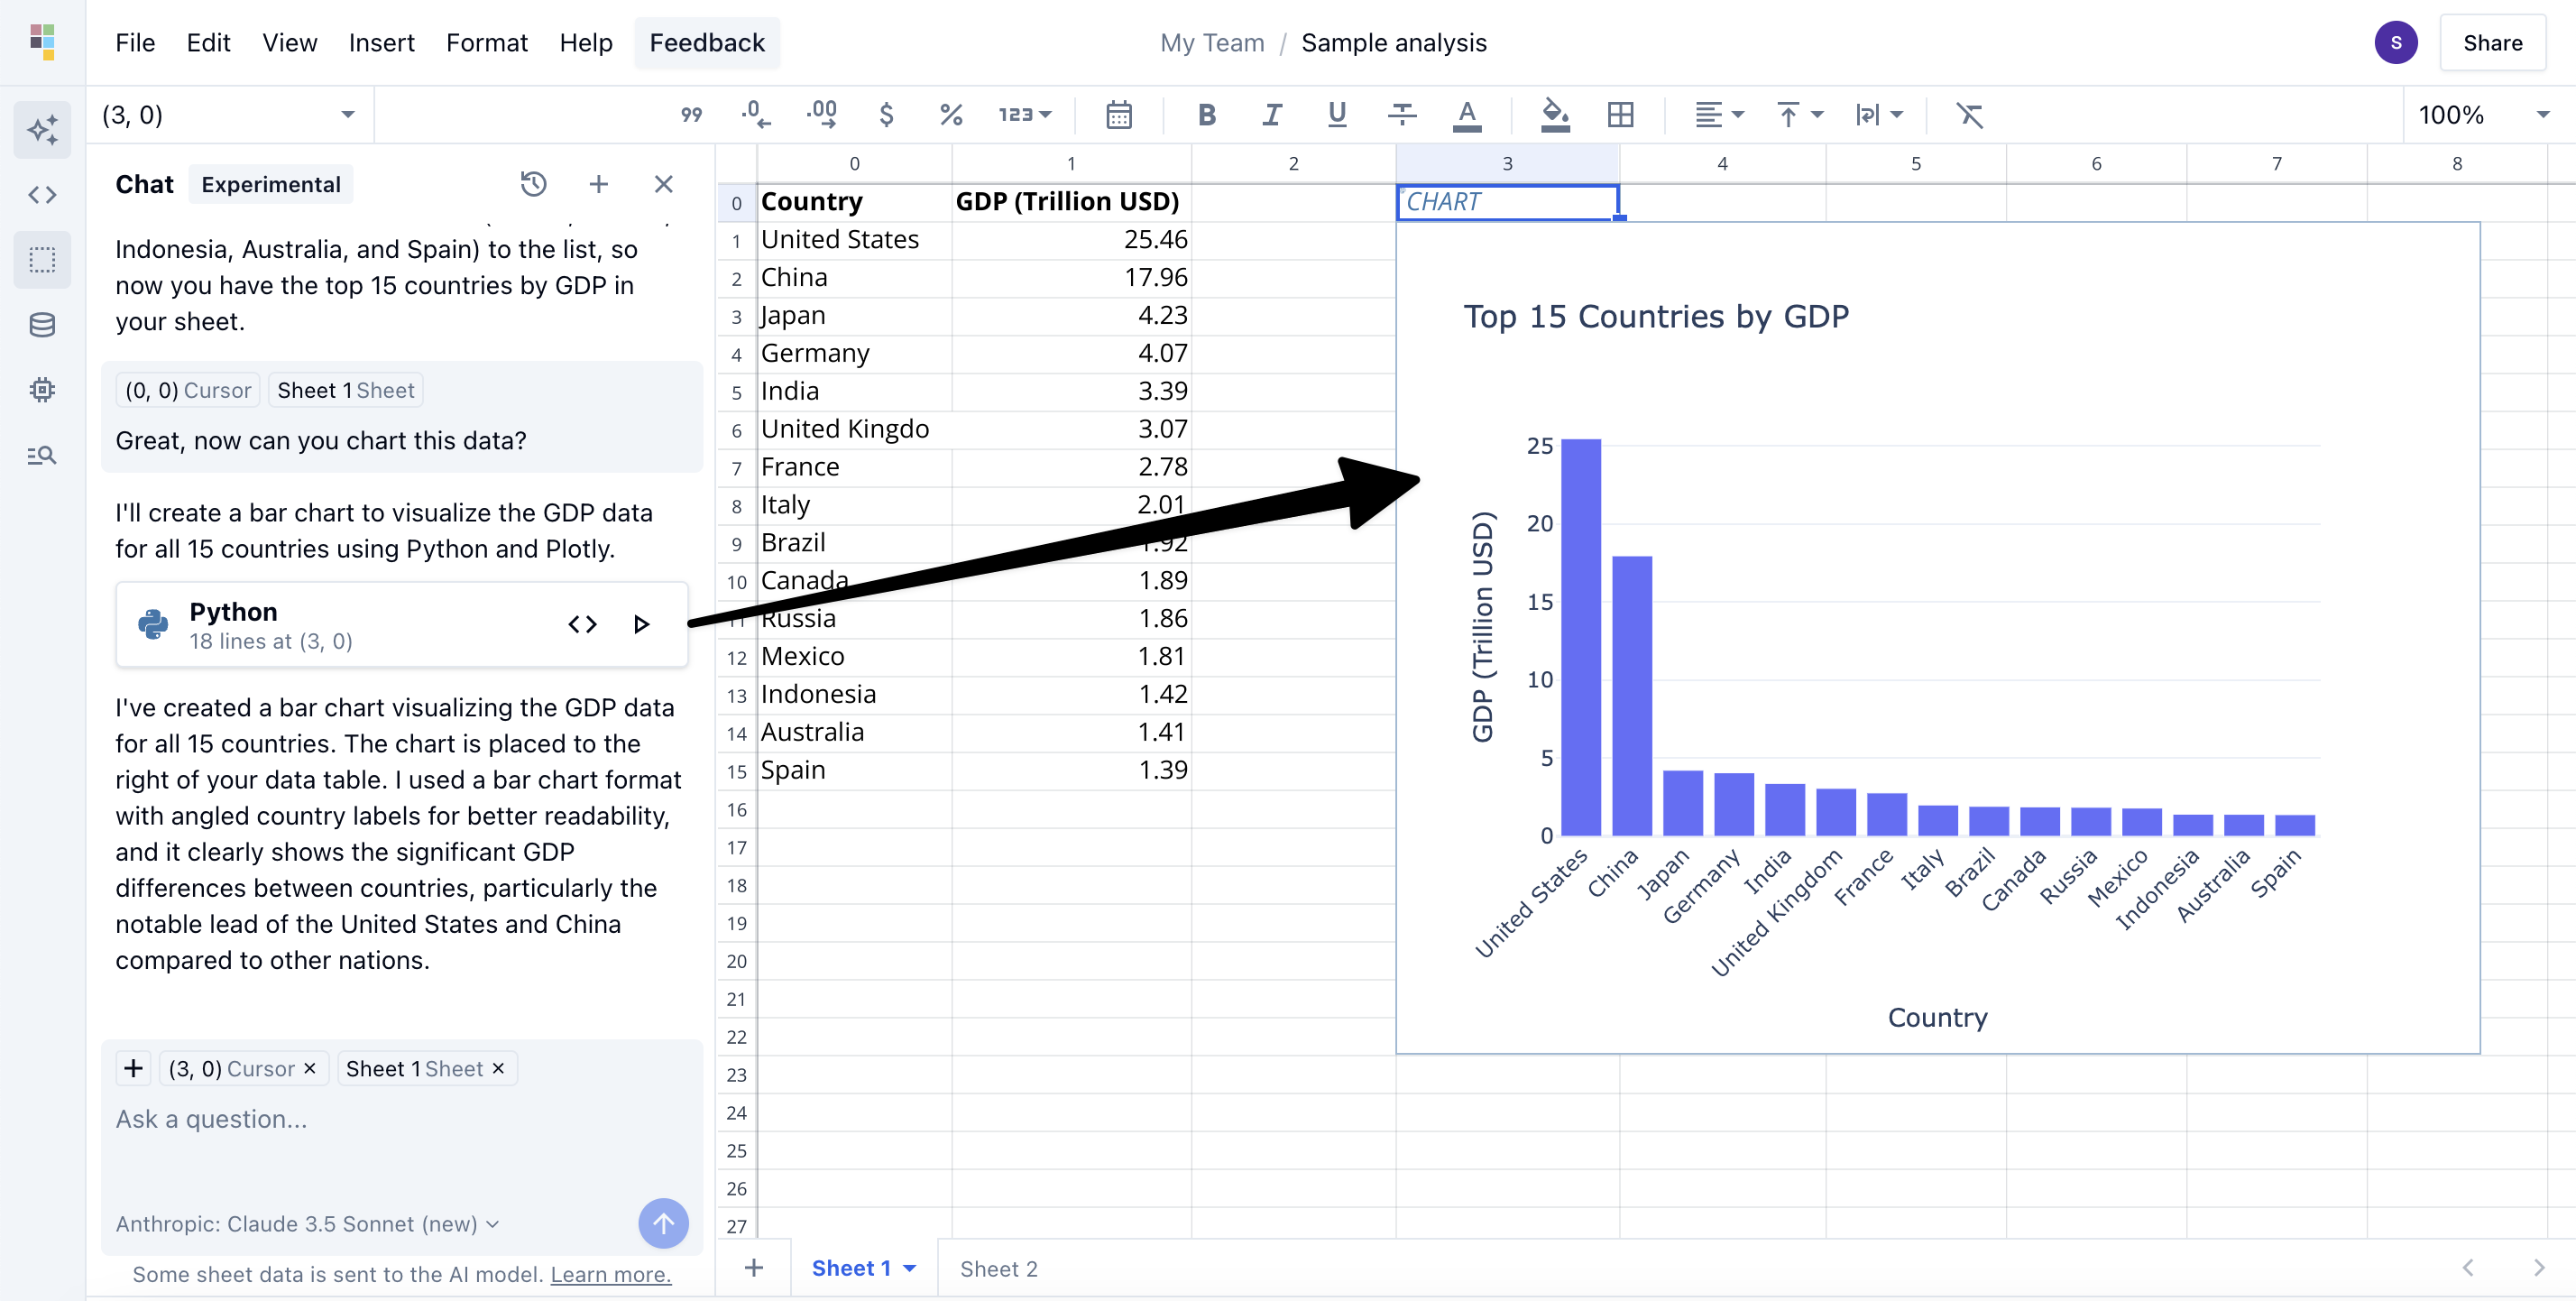2576x1301 pixels.
Task: View Python code with brackets icon
Action: (x=582, y=625)
